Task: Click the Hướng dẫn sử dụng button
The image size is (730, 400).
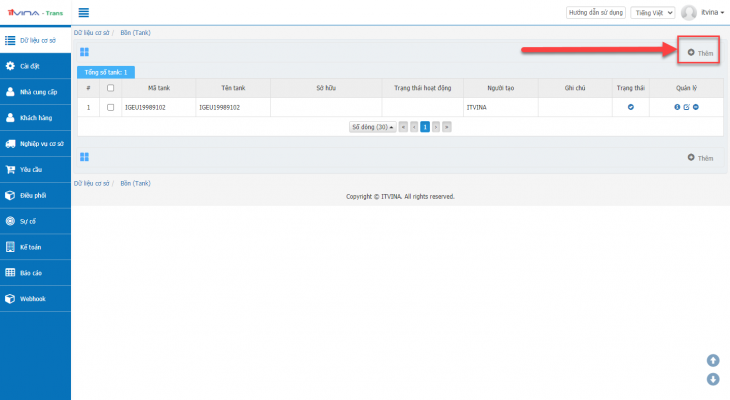Action: point(595,13)
